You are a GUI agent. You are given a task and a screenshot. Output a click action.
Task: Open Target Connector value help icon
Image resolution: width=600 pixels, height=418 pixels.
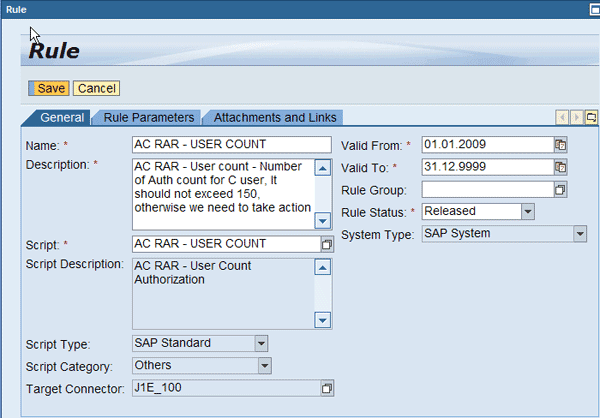(x=326, y=388)
